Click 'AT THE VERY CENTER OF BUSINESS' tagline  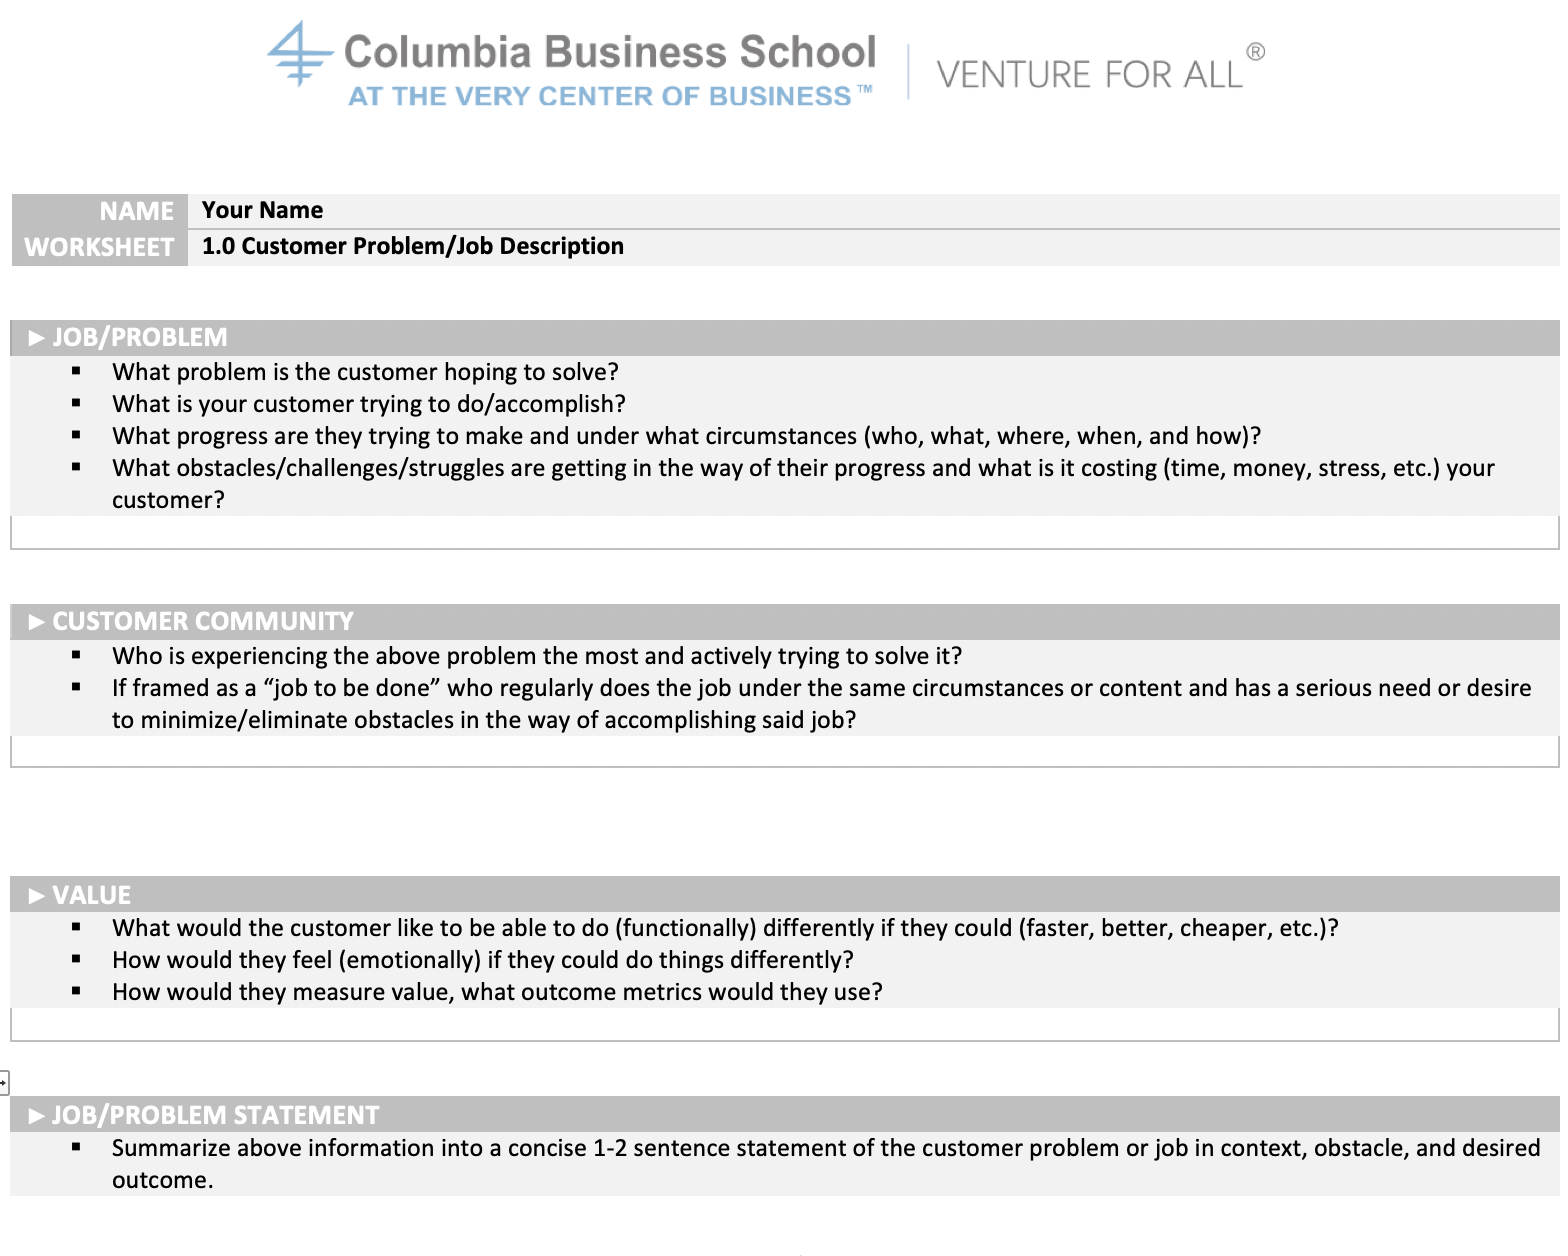(599, 96)
